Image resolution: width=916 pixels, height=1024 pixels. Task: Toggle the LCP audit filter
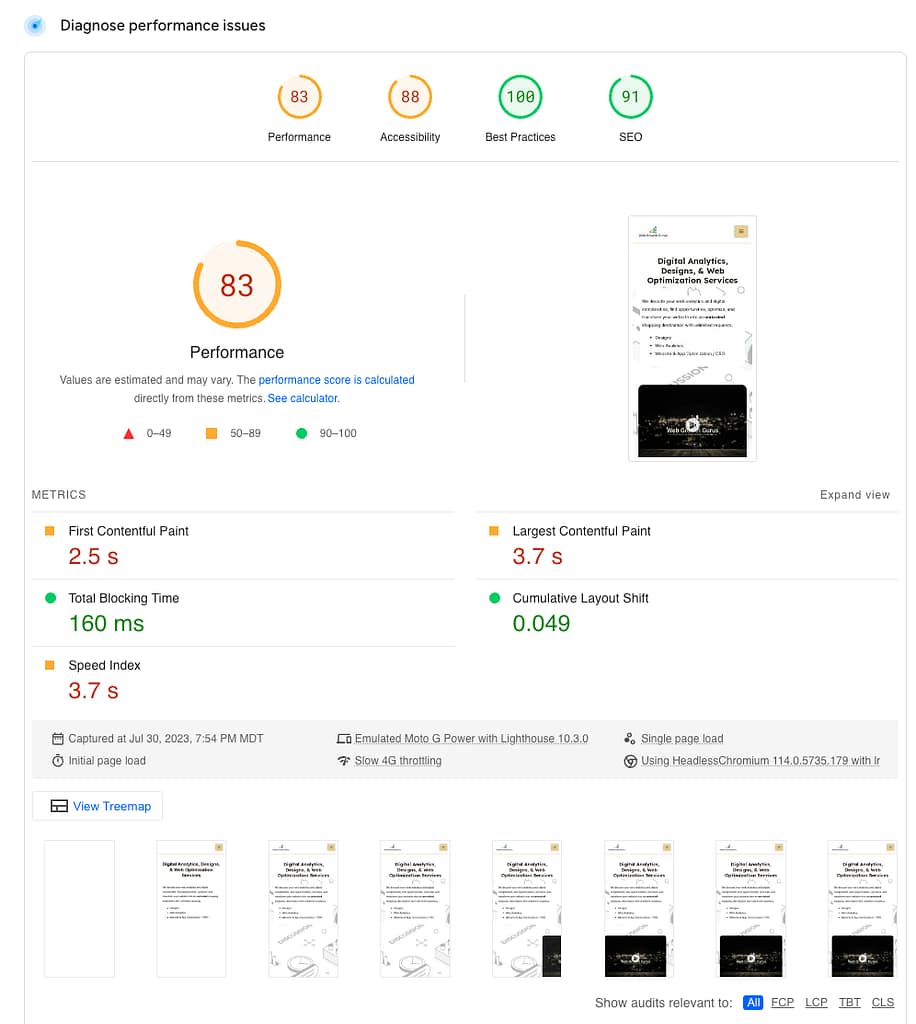(815, 1002)
